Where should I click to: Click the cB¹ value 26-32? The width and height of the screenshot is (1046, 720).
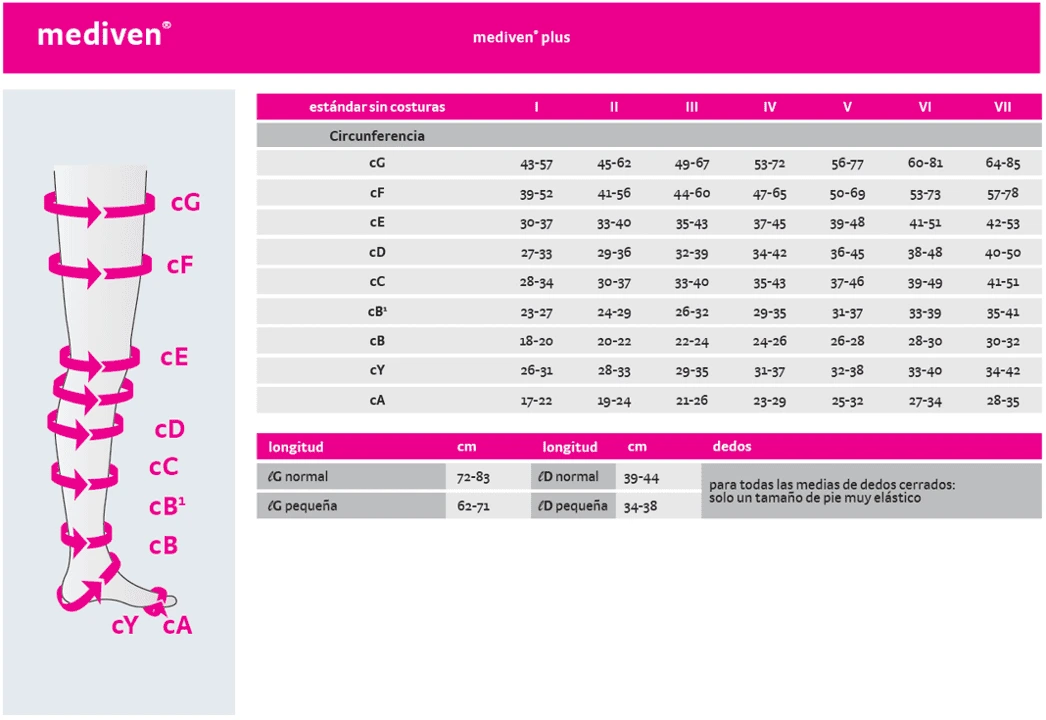(x=692, y=312)
